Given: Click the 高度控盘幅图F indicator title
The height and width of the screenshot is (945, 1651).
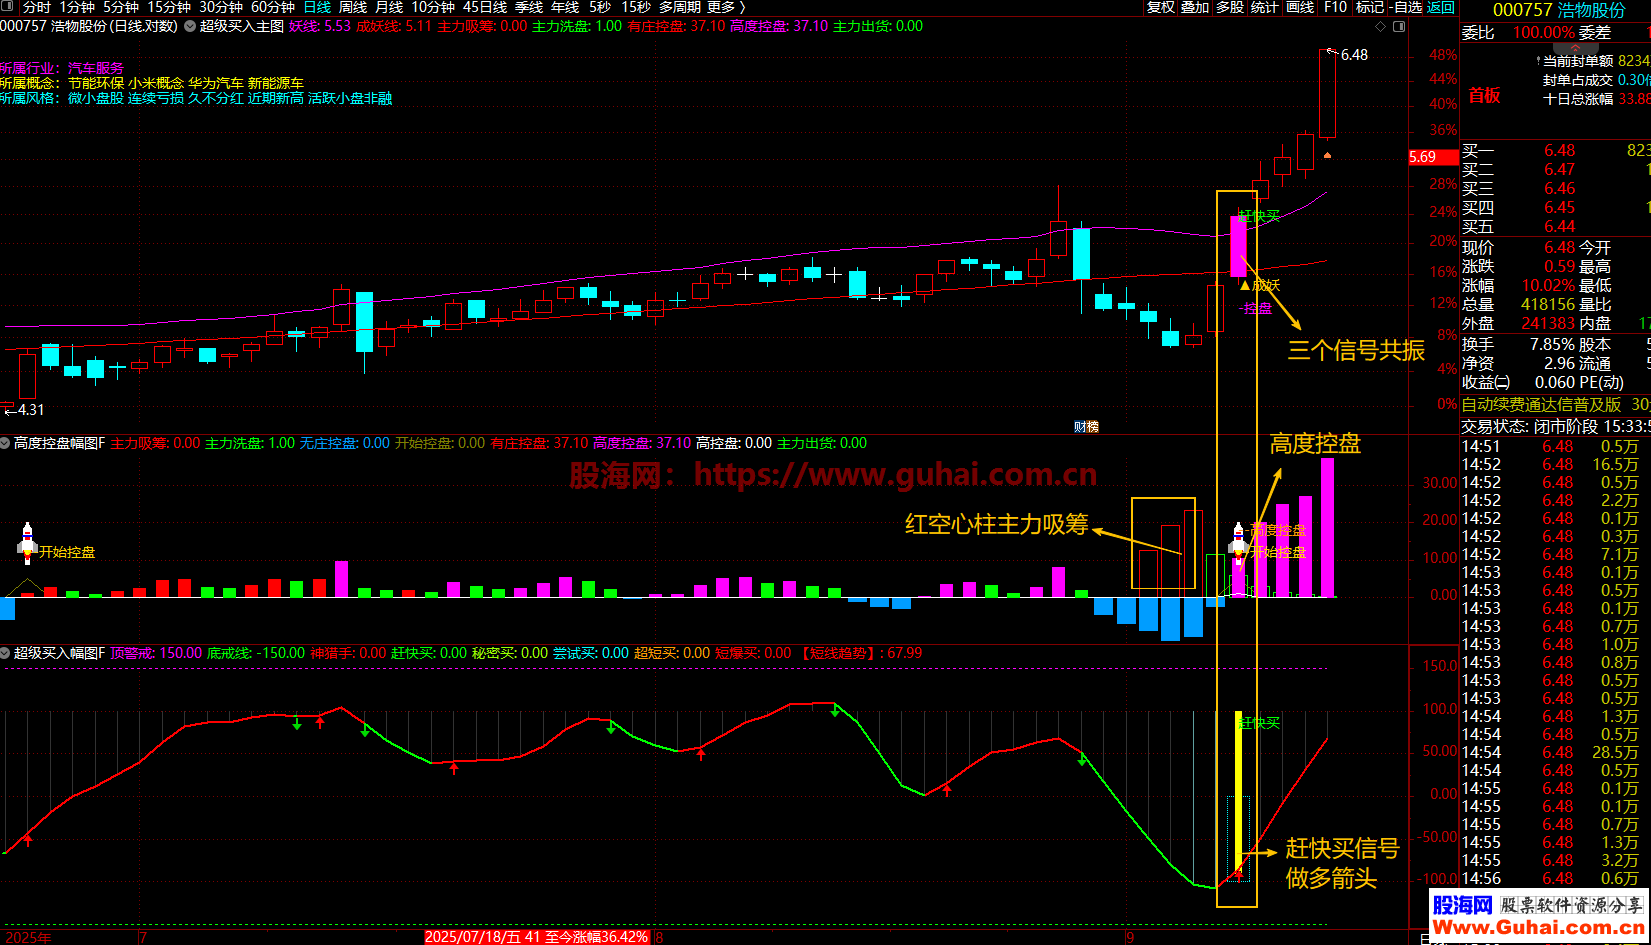Looking at the screenshot, I should pyautogui.click(x=59, y=443).
